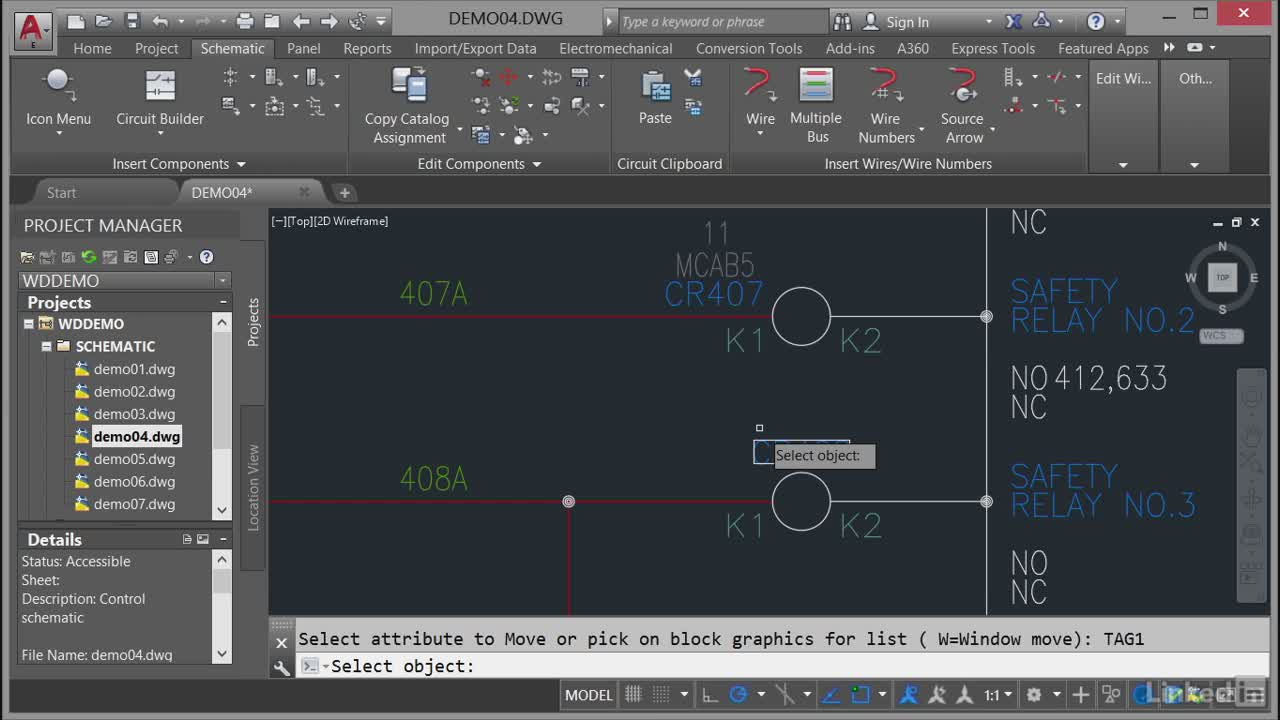This screenshot has width=1280, height=720.
Task: Expand the Edit Wires panel
Action: 1123,164
